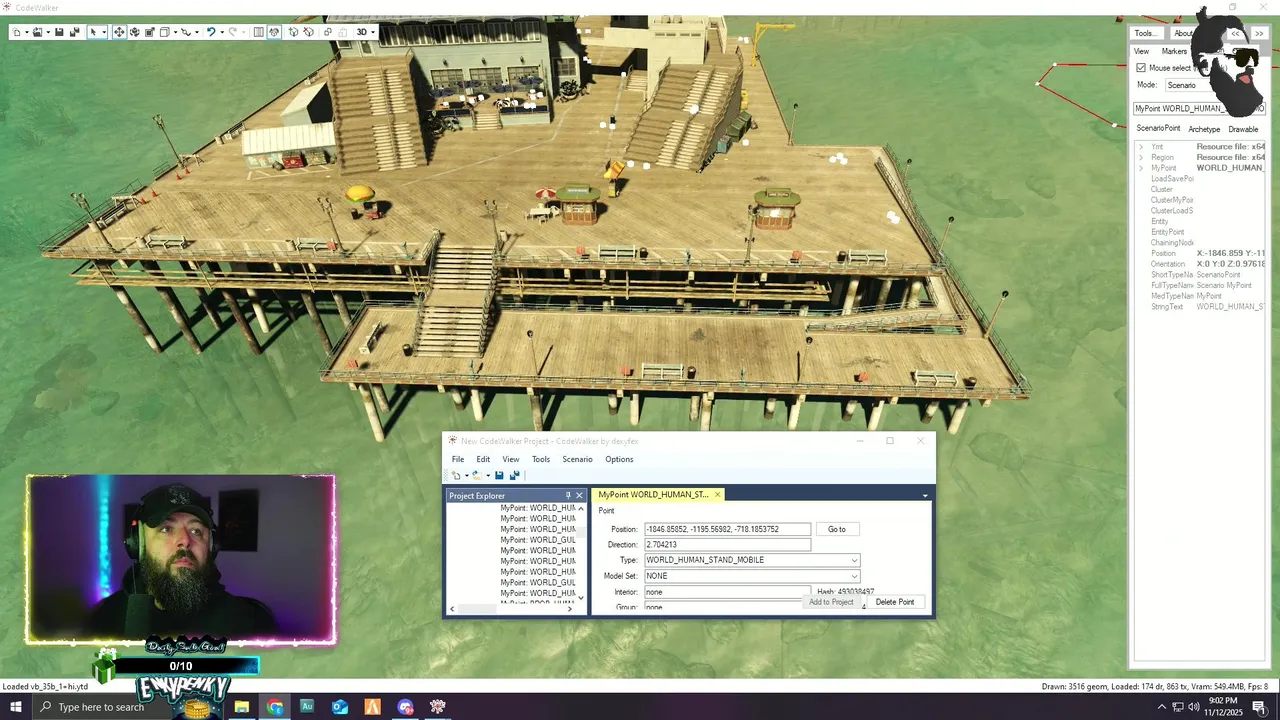The height and width of the screenshot is (720, 1280).
Task: Click Project Explorer scroll down arrow
Action: (581, 598)
